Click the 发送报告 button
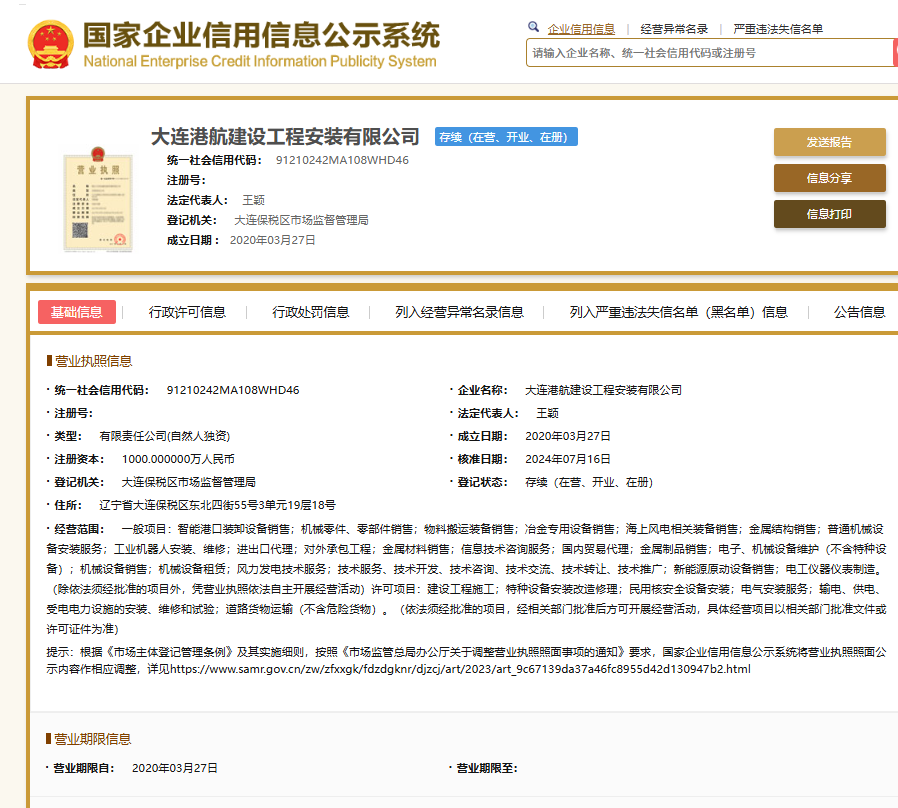 [x=829, y=142]
